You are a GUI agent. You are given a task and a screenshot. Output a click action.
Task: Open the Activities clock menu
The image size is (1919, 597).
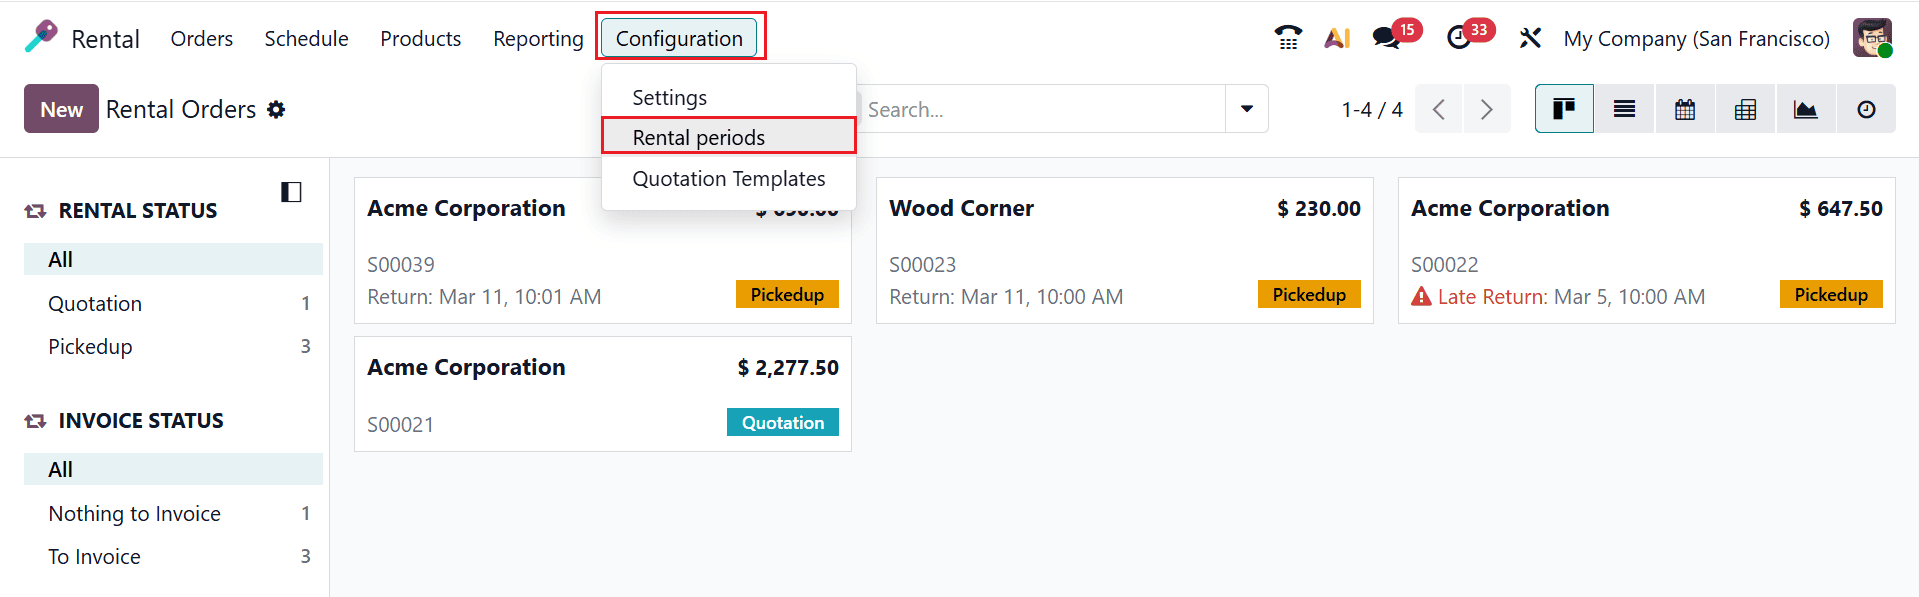[1458, 37]
